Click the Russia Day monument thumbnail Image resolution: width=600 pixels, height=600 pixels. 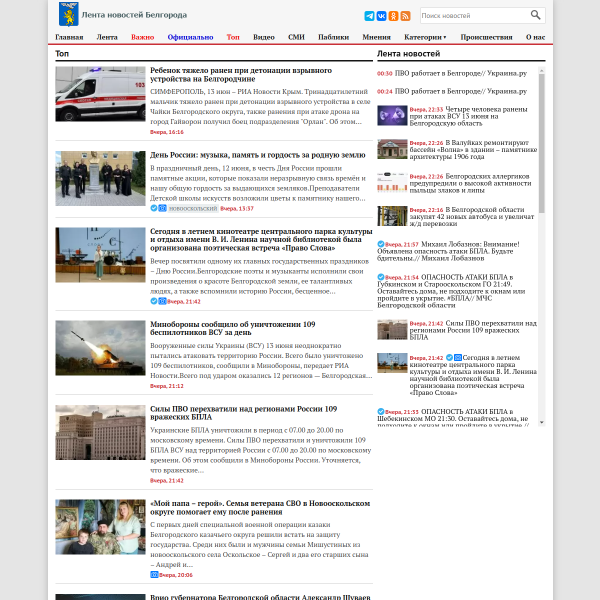pos(100,178)
